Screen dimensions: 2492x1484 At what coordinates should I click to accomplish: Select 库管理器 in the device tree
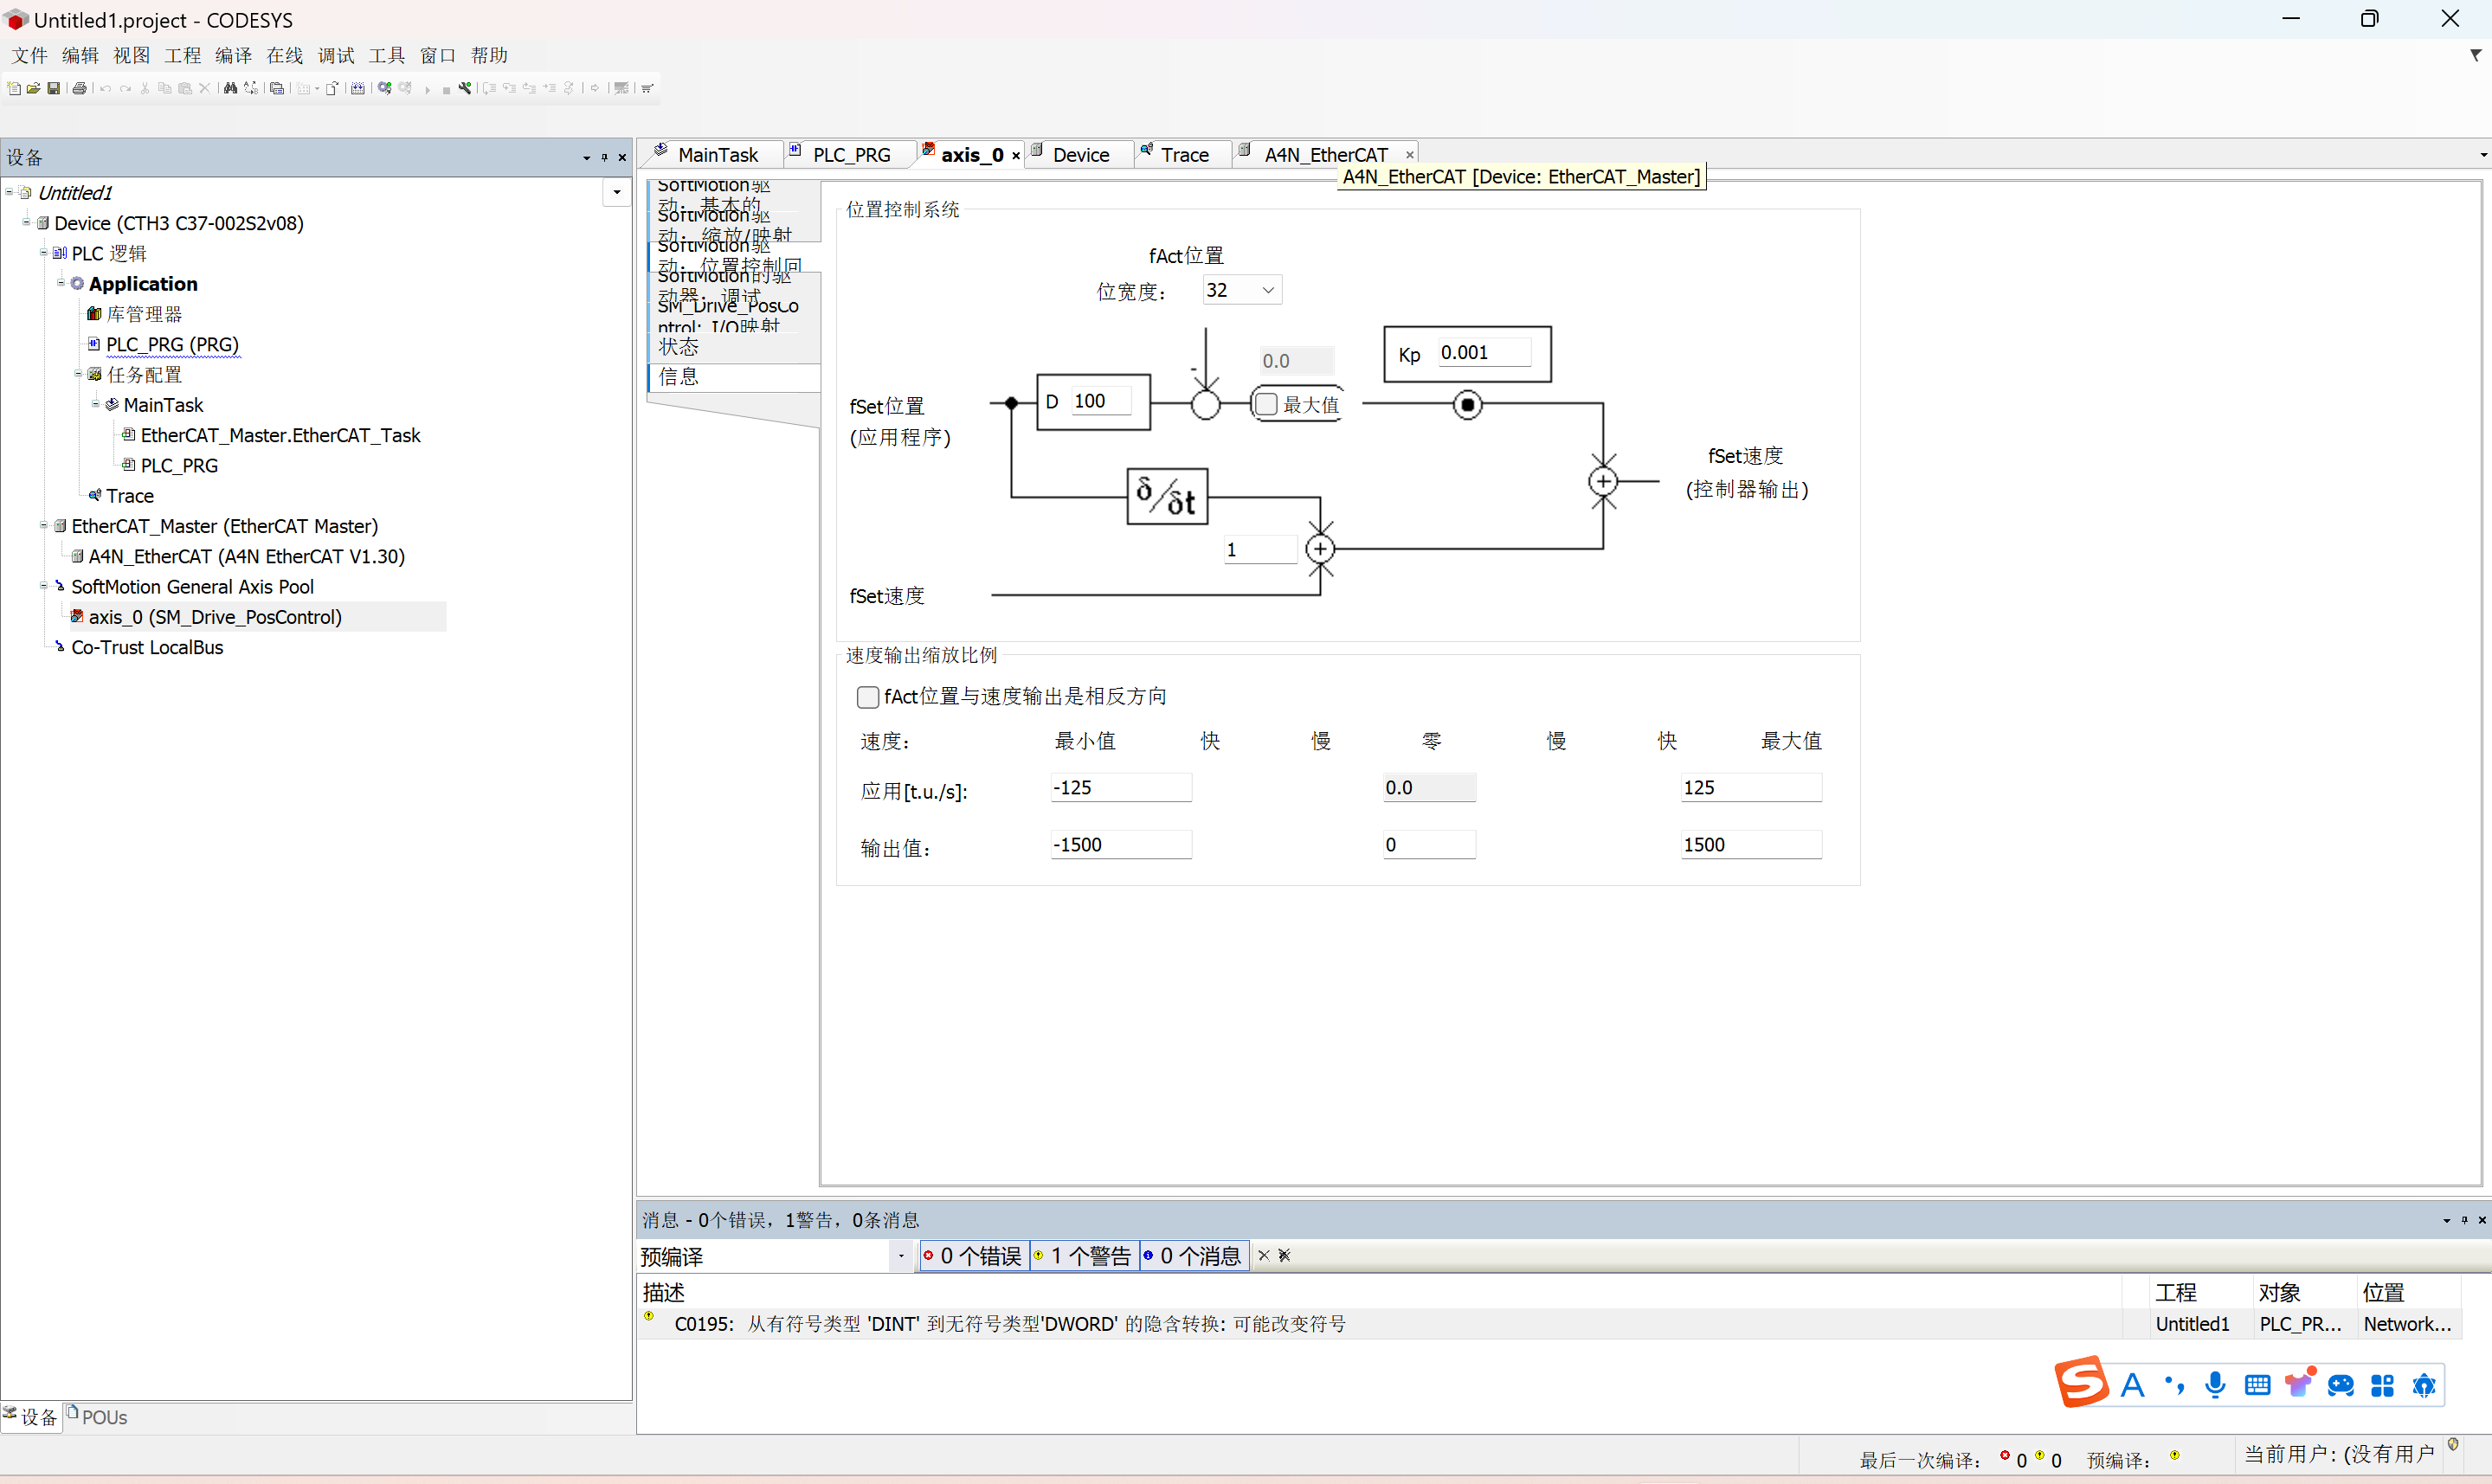[144, 314]
